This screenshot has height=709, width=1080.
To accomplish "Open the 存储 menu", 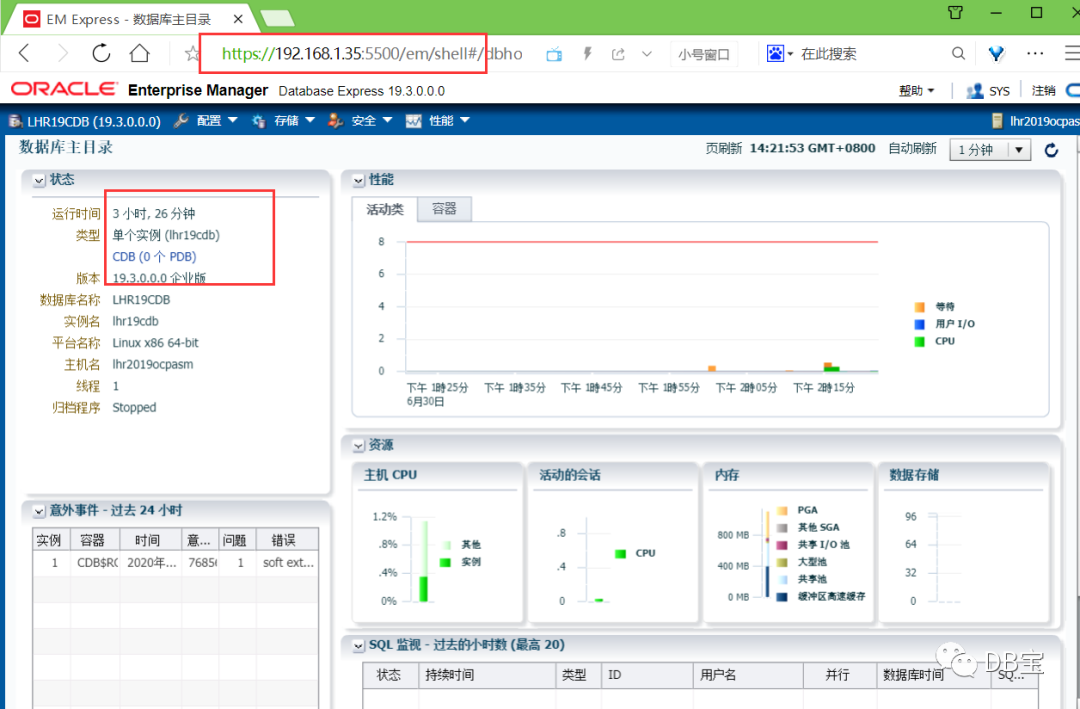I will pos(294,121).
